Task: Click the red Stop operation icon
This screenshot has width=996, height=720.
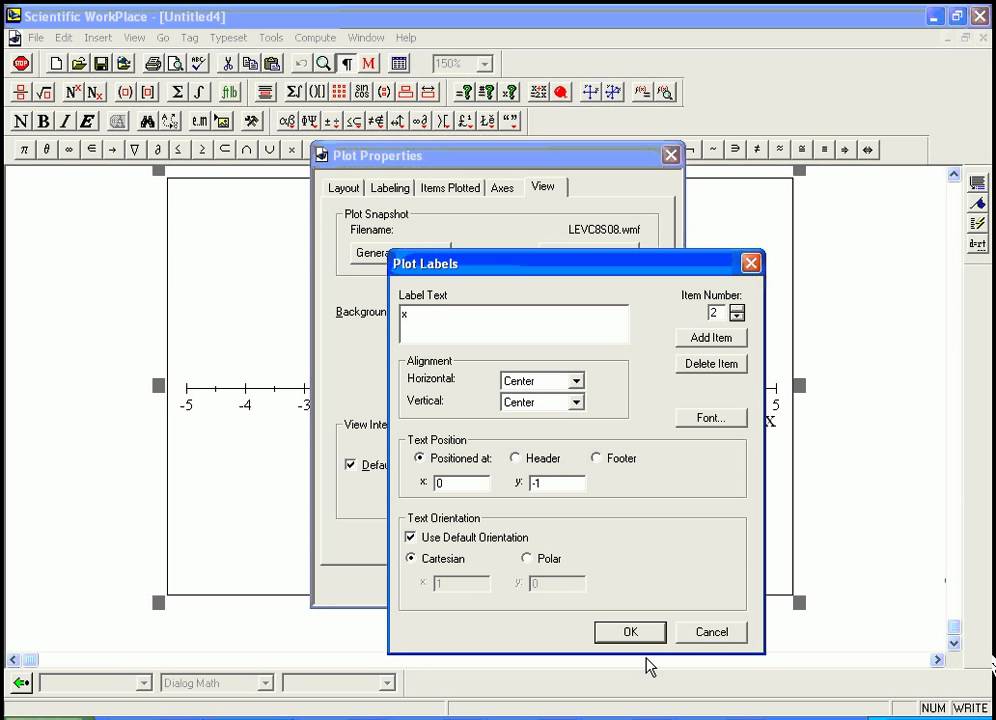Action: [x=21, y=64]
